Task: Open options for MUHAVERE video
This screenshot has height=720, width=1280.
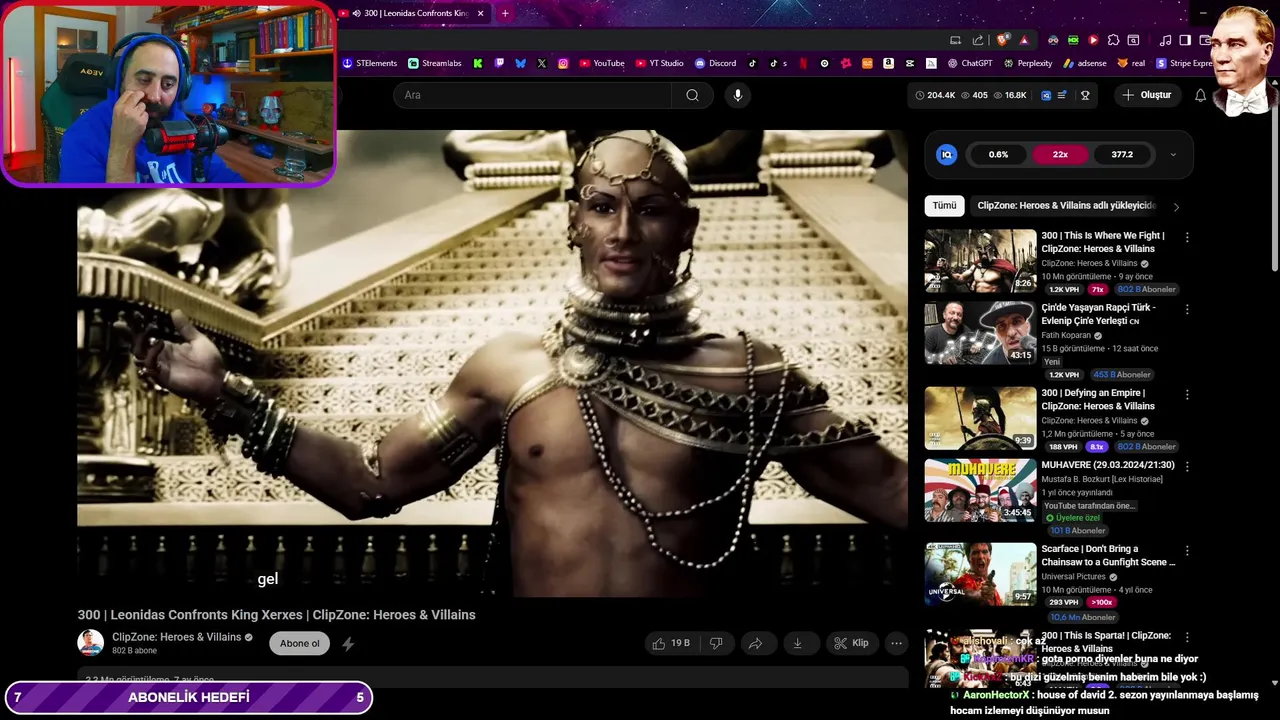Action: (x=1187, y=467)
